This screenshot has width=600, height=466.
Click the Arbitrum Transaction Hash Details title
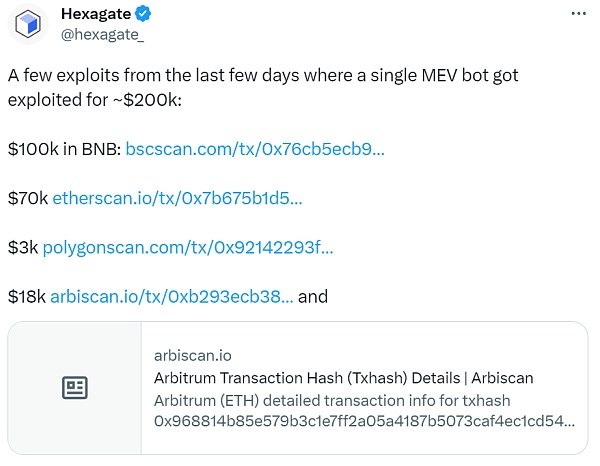click(343, 378)
